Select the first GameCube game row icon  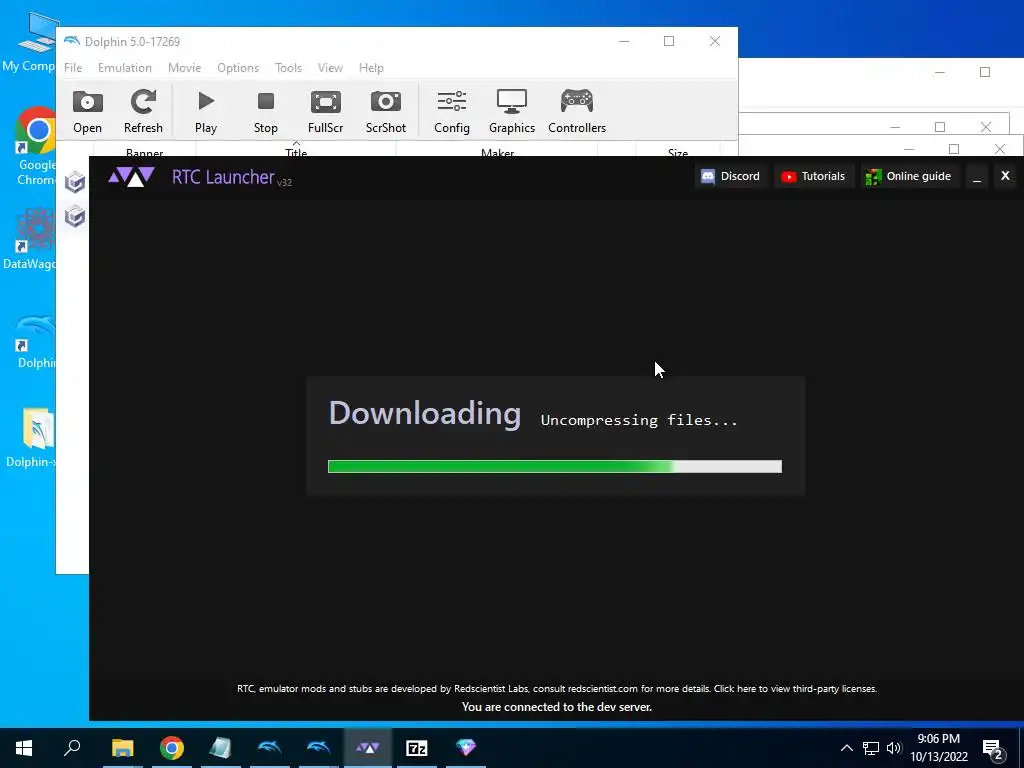coord(74,182)
